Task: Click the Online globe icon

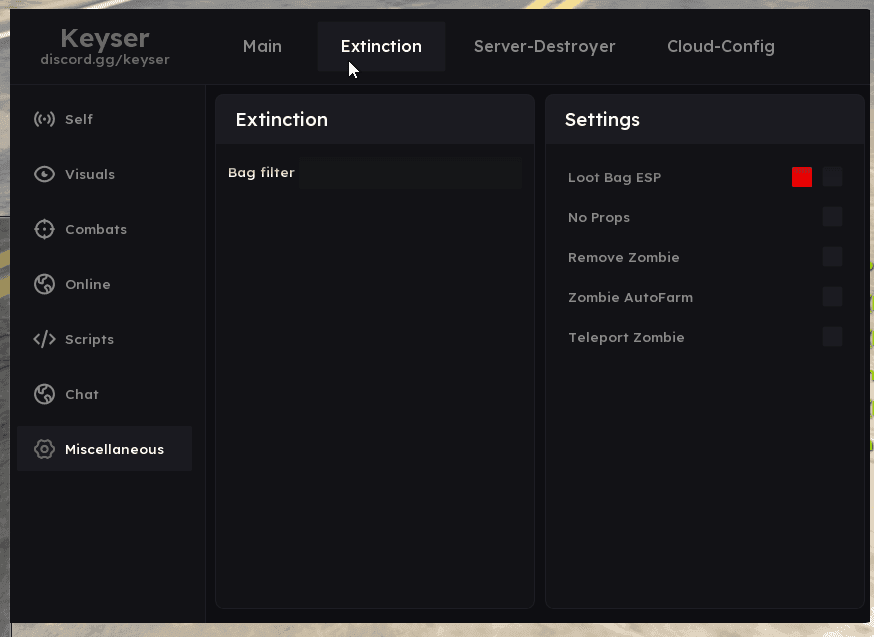Action: pos(44,285)
